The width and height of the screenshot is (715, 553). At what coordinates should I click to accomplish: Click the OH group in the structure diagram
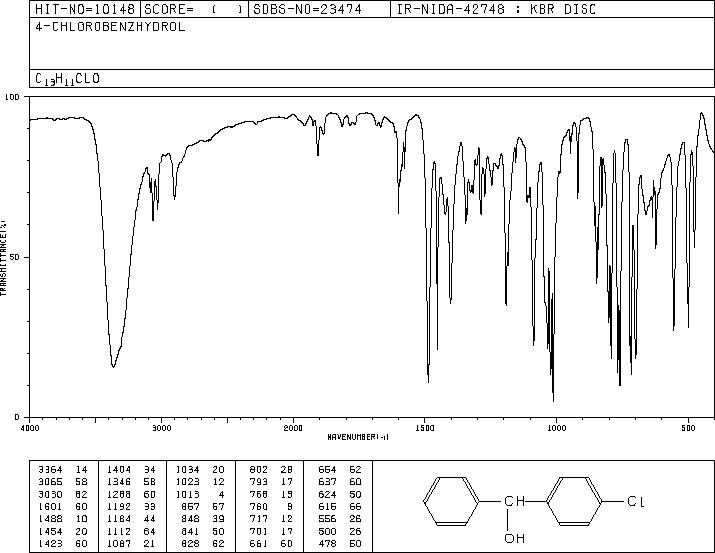(515, 538)
